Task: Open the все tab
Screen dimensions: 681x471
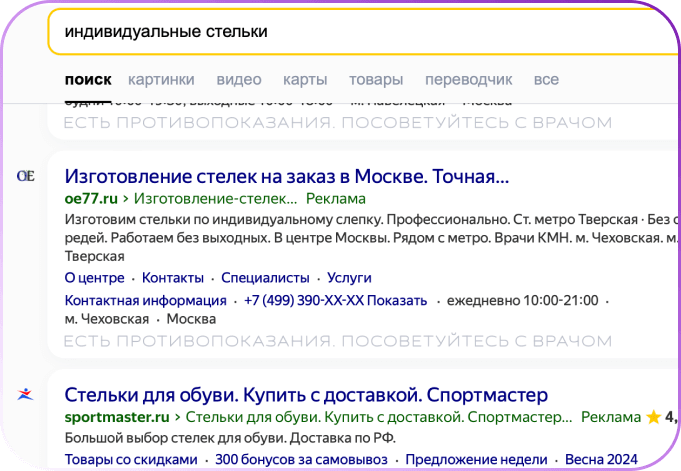Action: pos(546,80)
